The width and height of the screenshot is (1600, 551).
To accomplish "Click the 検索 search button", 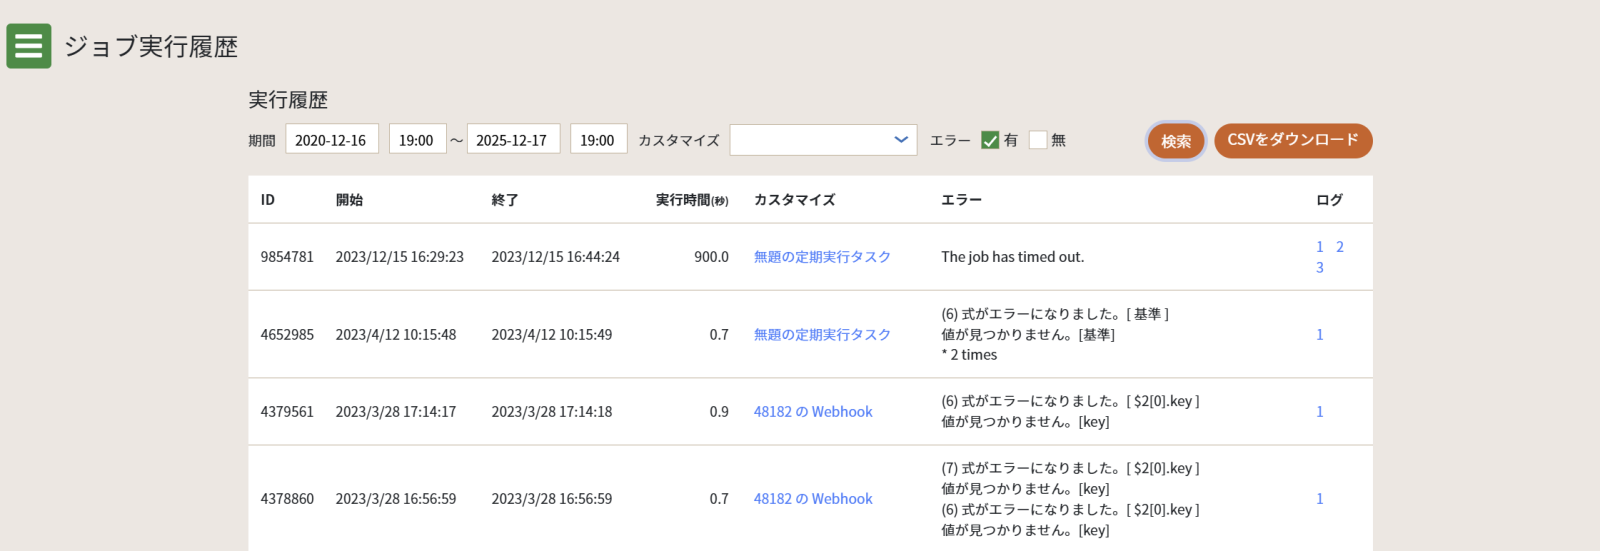I will click(1175, 141).
